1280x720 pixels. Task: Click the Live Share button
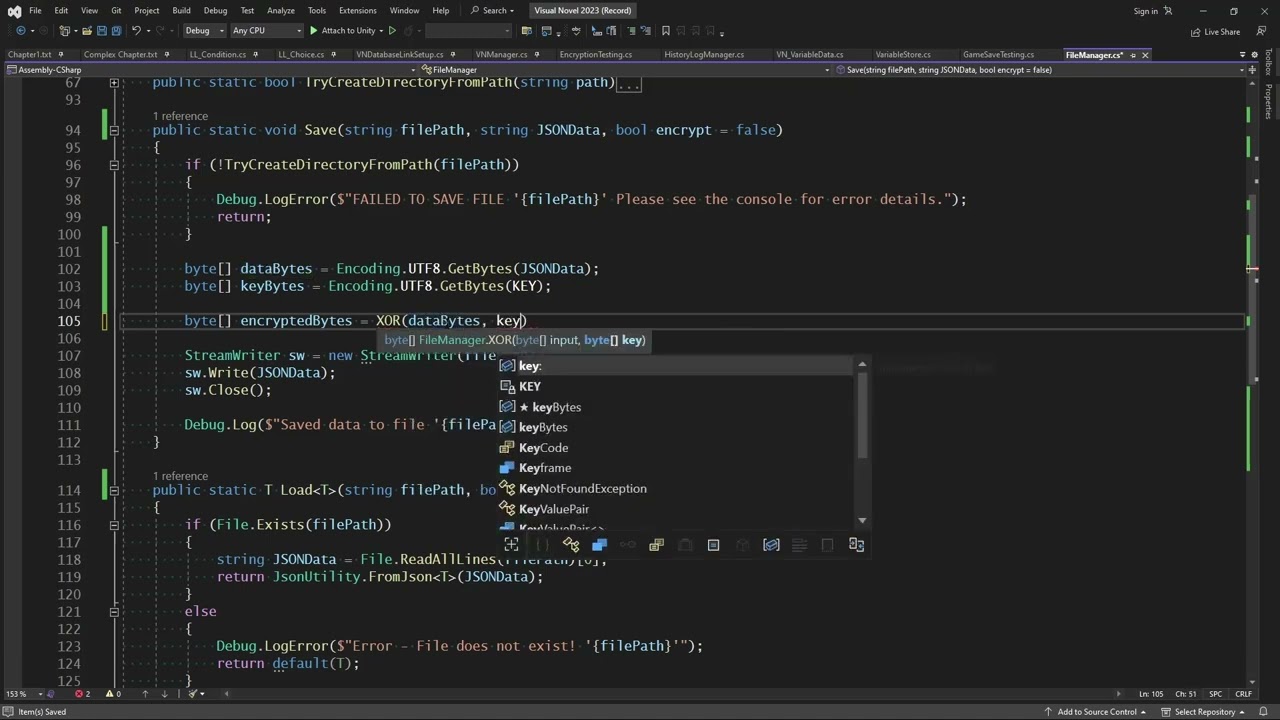coord(1216,31)
